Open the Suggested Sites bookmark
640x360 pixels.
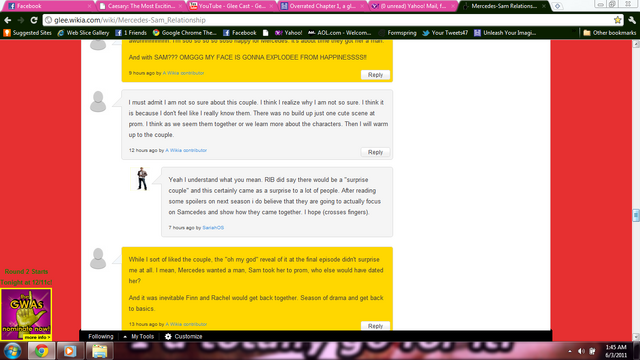(28, 33)
